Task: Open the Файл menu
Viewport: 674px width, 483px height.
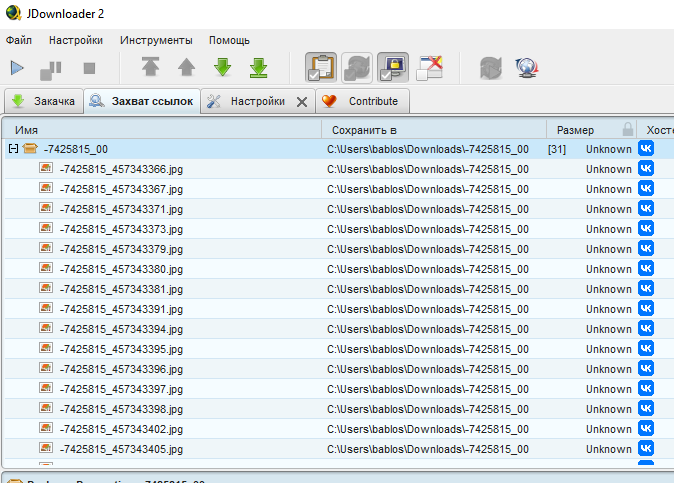Action: pyautogui.click(x=18, y=40)
